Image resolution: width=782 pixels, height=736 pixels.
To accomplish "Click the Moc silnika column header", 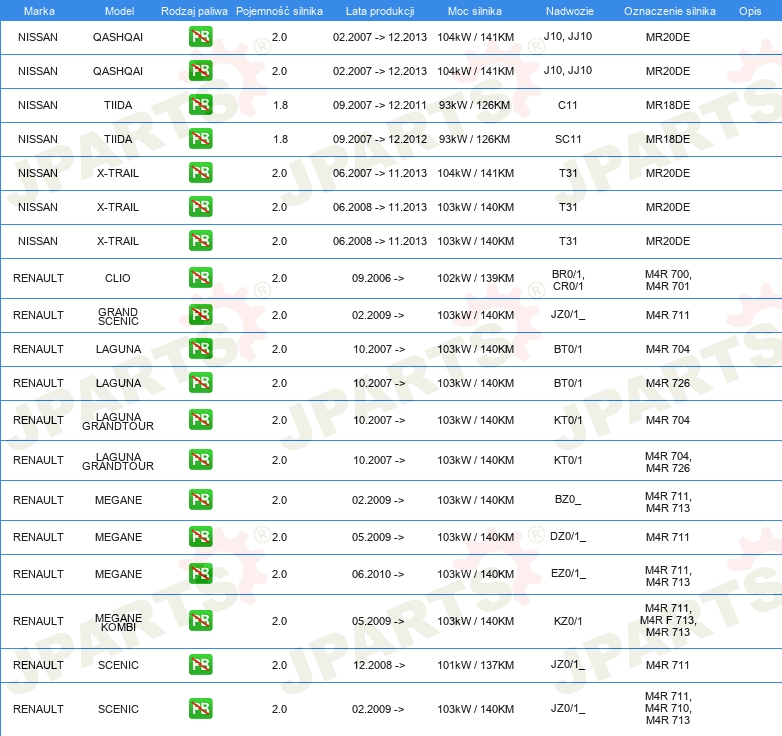I will pos(475,11).
